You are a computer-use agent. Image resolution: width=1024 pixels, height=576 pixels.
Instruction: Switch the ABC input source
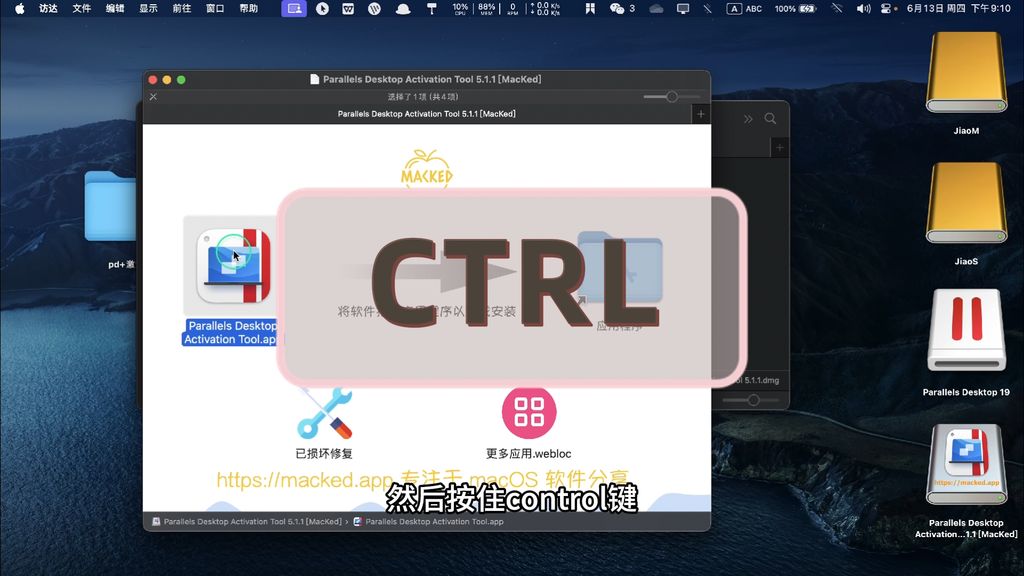tap(744, 8)
